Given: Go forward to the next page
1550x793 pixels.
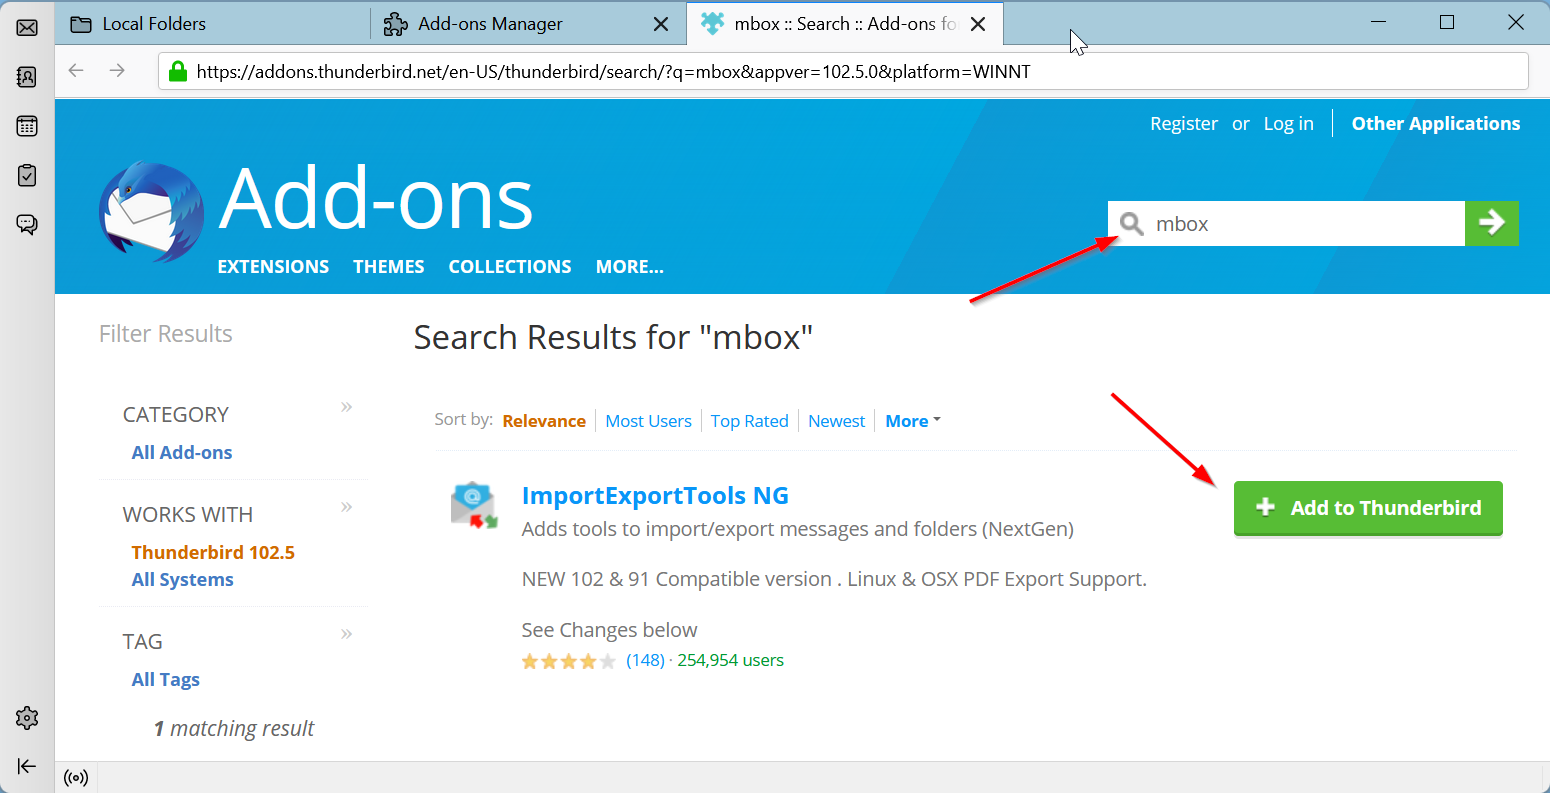Looking at the screenshot, I should (x=117, y=71).
